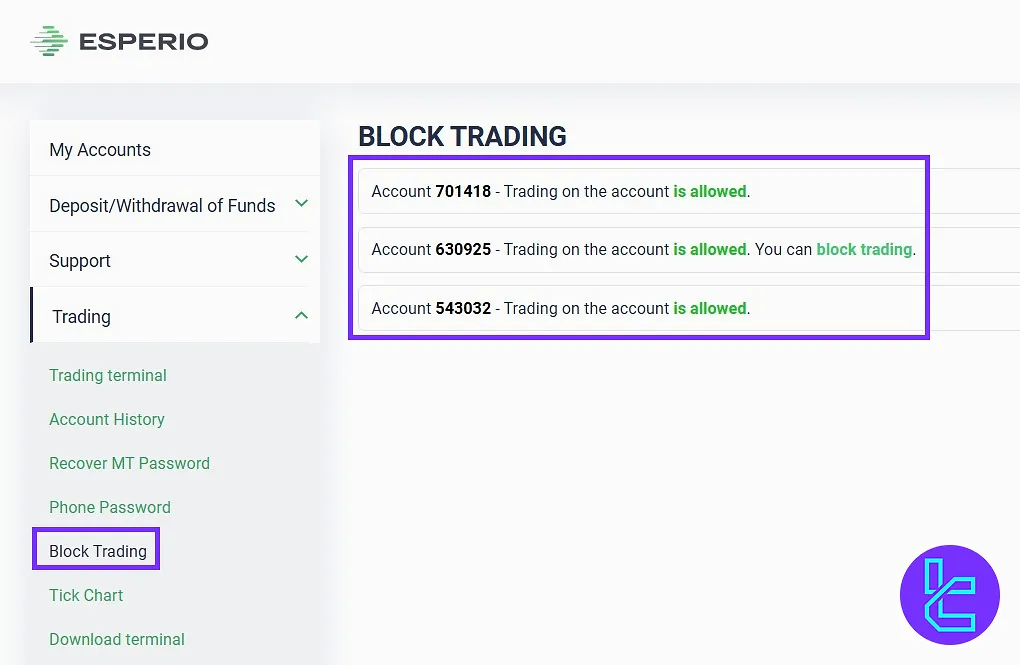
Task: Click the ESPERIO brand name text
Action: point(143,42)
